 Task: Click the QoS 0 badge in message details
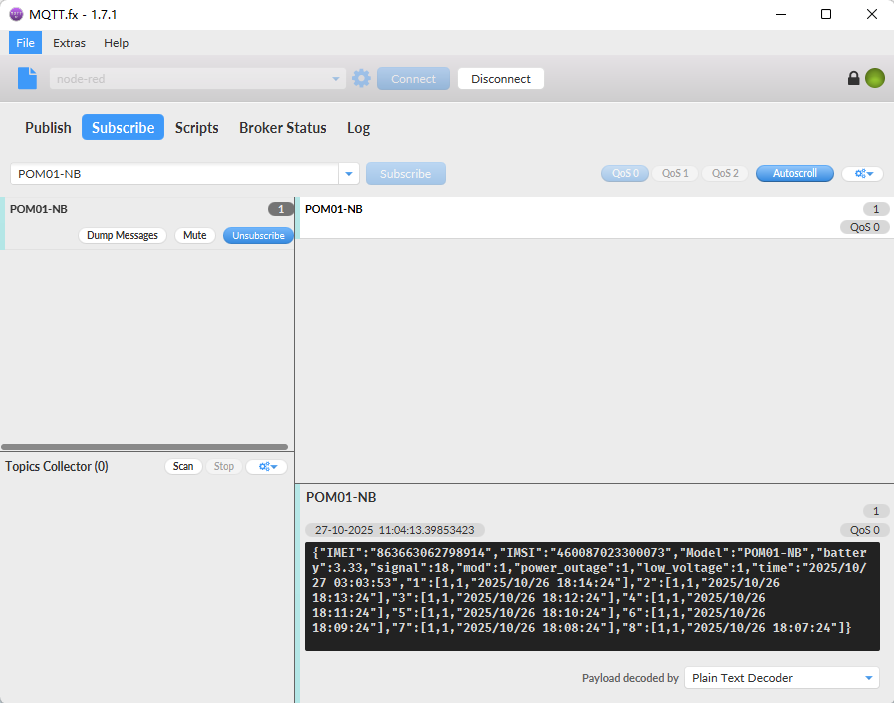click(864, 530)
